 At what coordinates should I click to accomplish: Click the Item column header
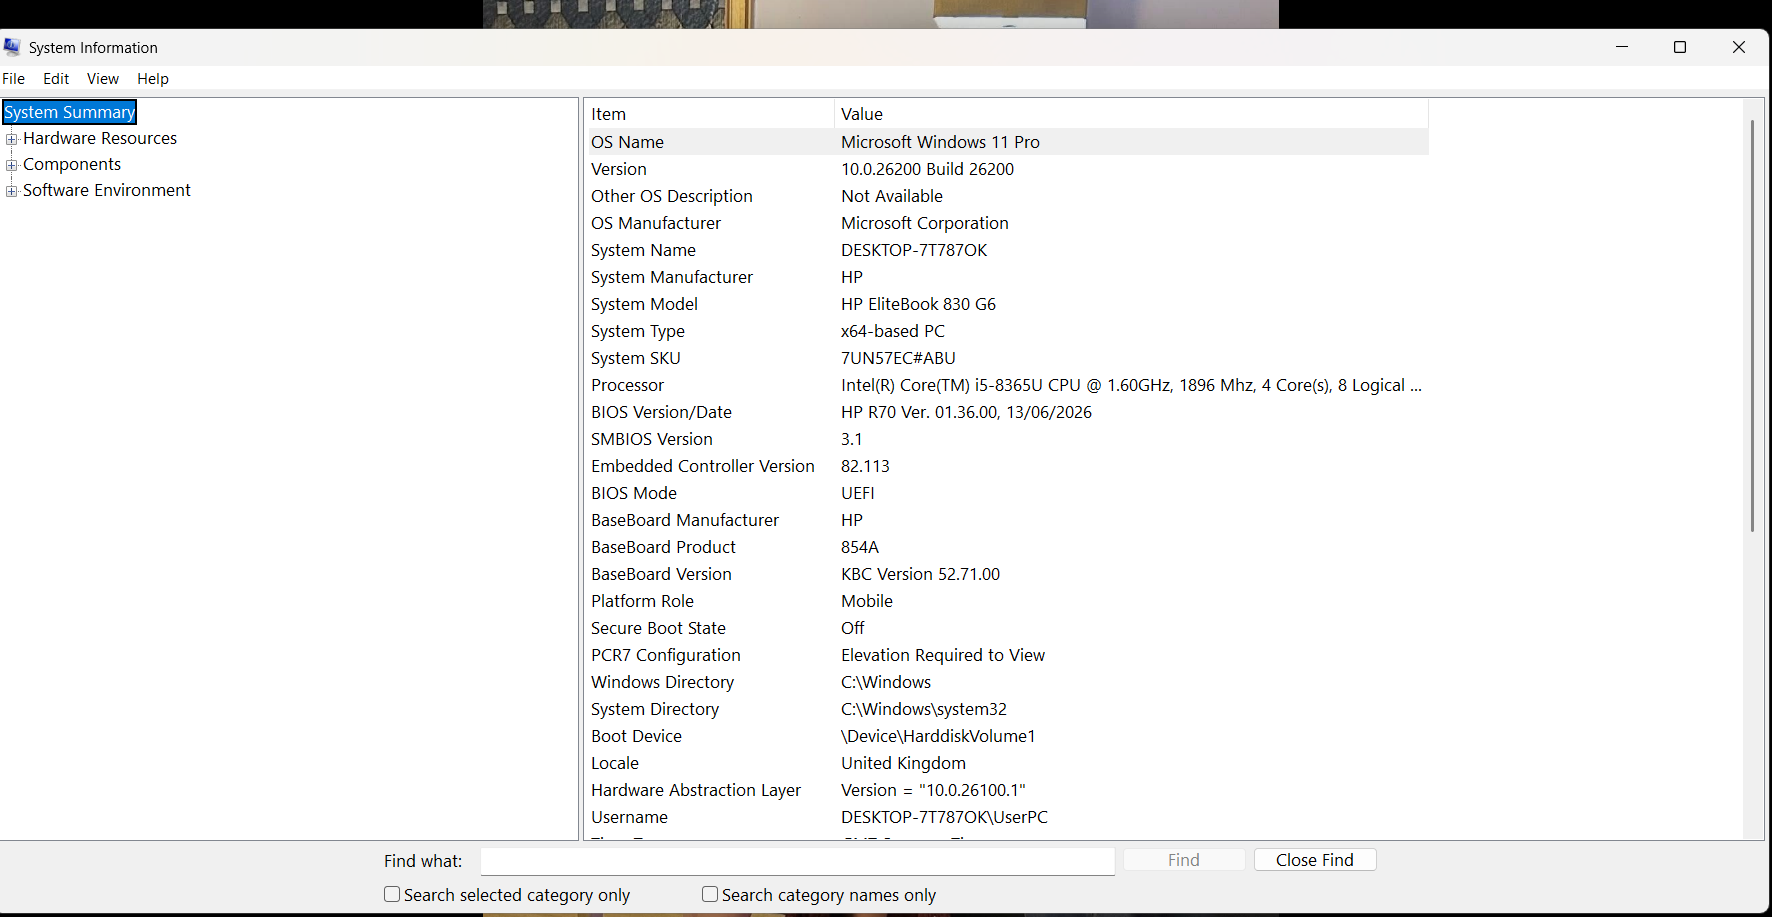point(709,114)
